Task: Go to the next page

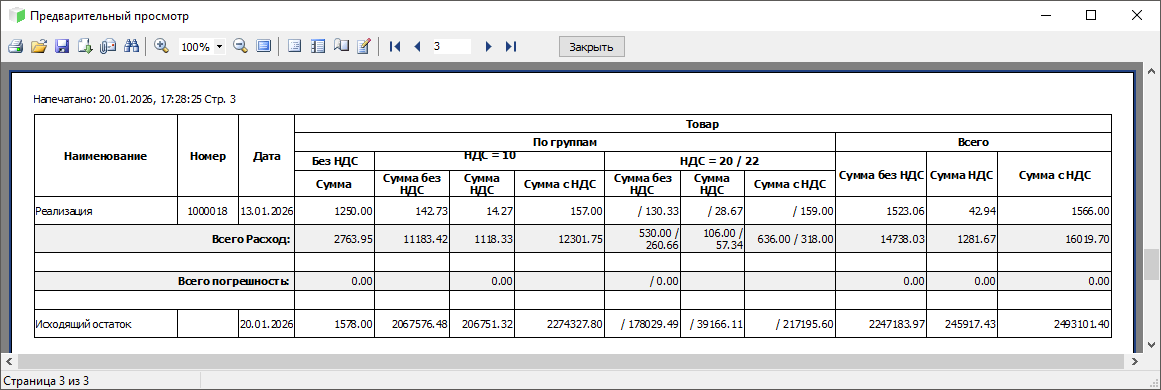Action: click(488, 47)
